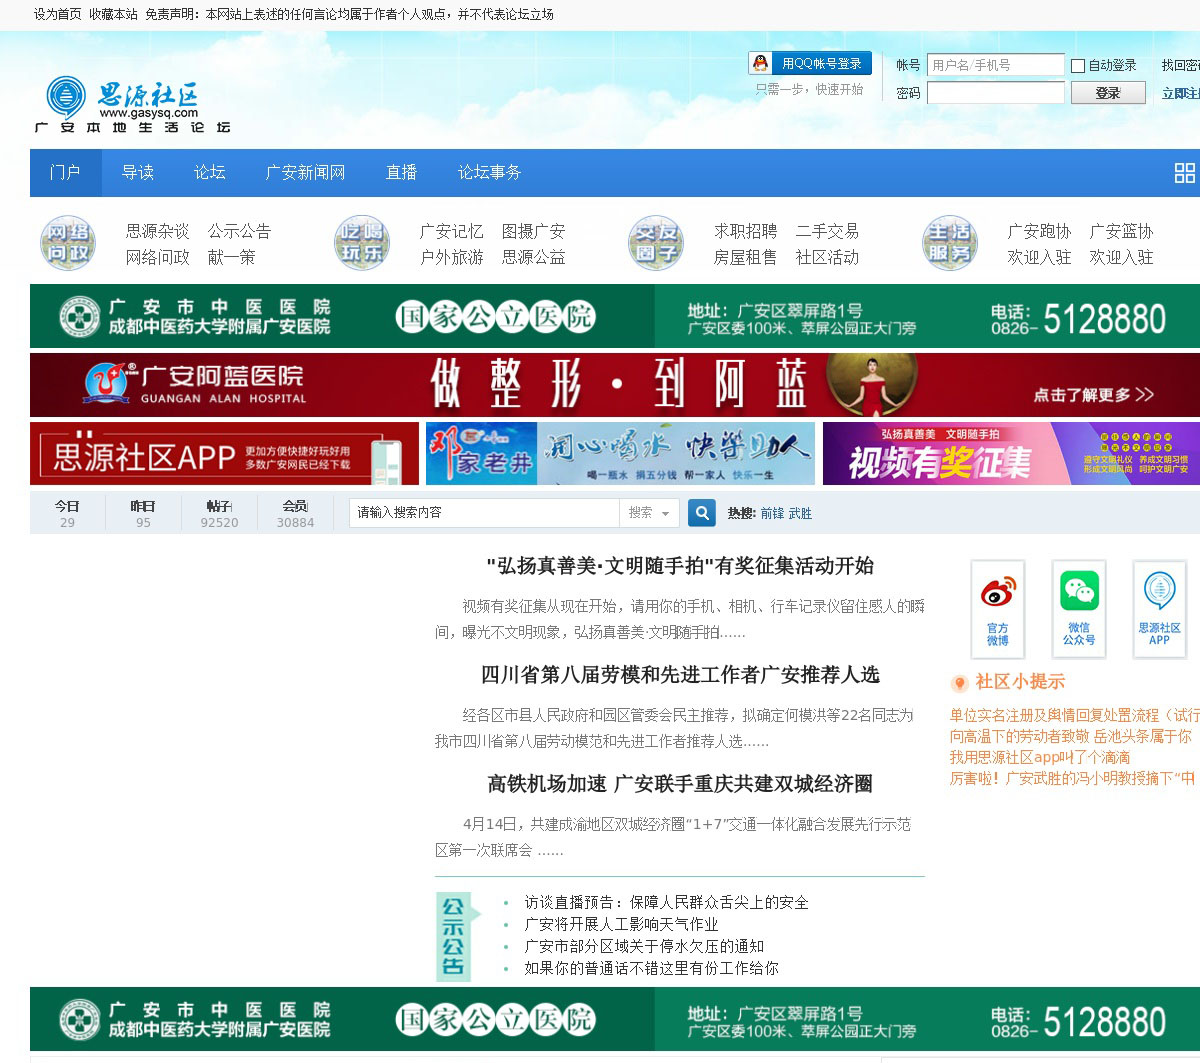Open the 官方微博 Weibo icon
1200x1063 pixels.
[x=998, y=608]
